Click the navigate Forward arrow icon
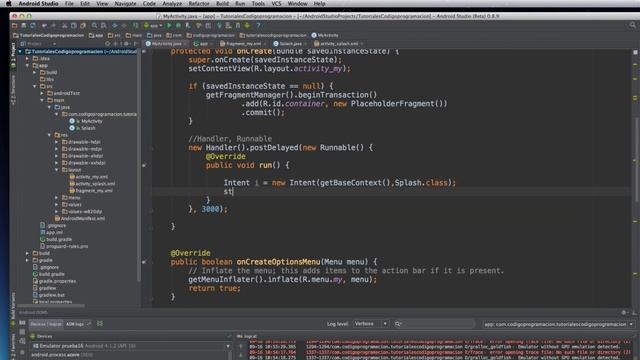This screenshot has height=360, width=640. [x=124, y=25]
